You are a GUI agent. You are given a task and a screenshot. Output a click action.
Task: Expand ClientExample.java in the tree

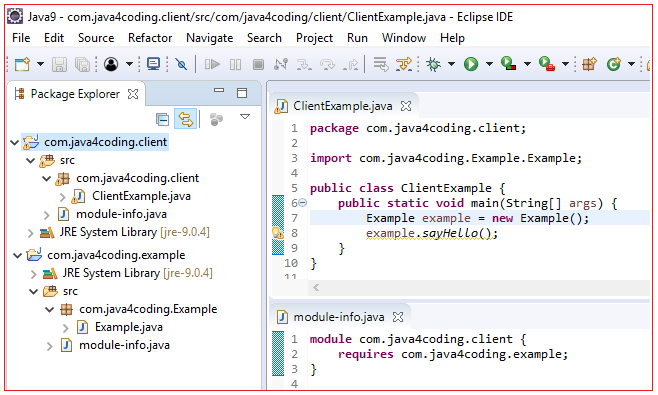pyautogui.click(x=63, y=197)
